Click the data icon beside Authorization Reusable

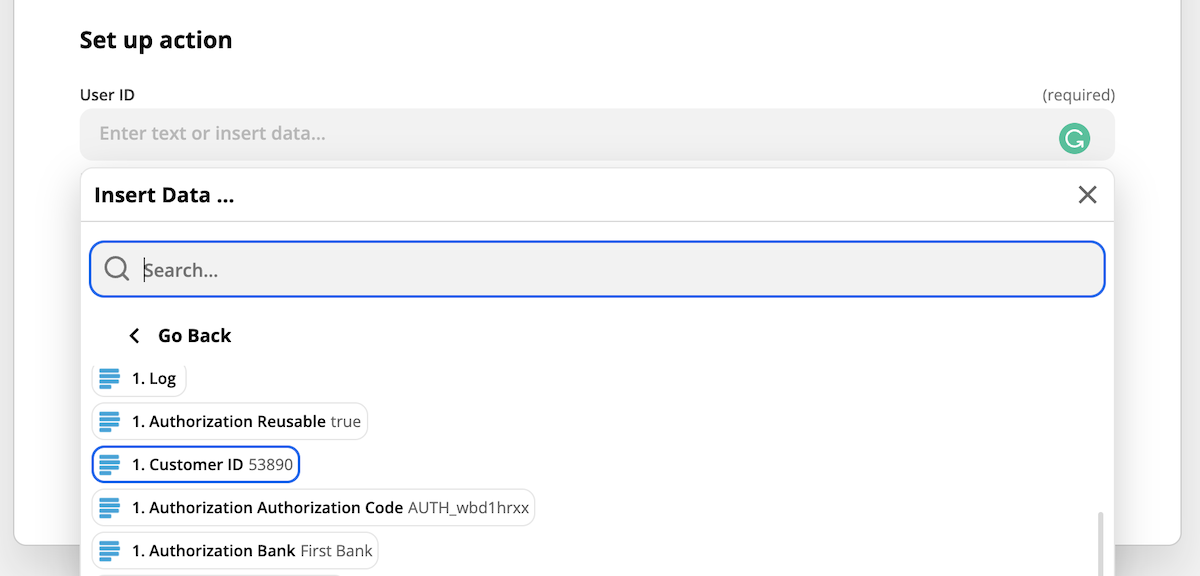pyautogui.click(x=110, y=421)
